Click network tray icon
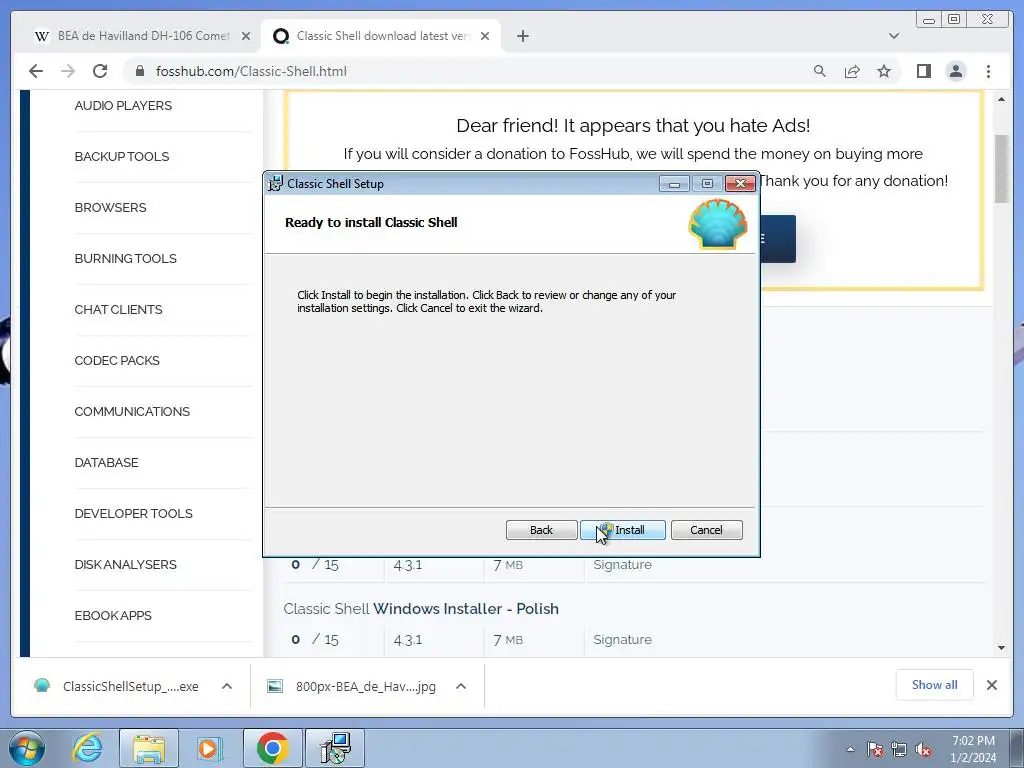The image size is (1024, 768). (899, 749)
